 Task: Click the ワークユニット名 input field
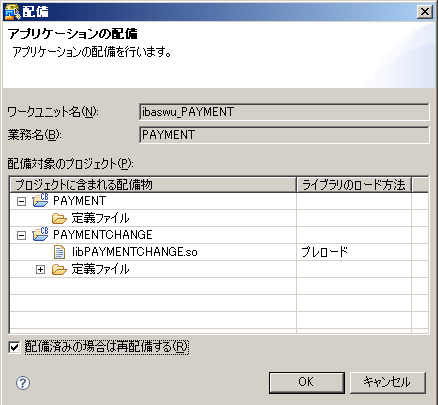point(284,112)
